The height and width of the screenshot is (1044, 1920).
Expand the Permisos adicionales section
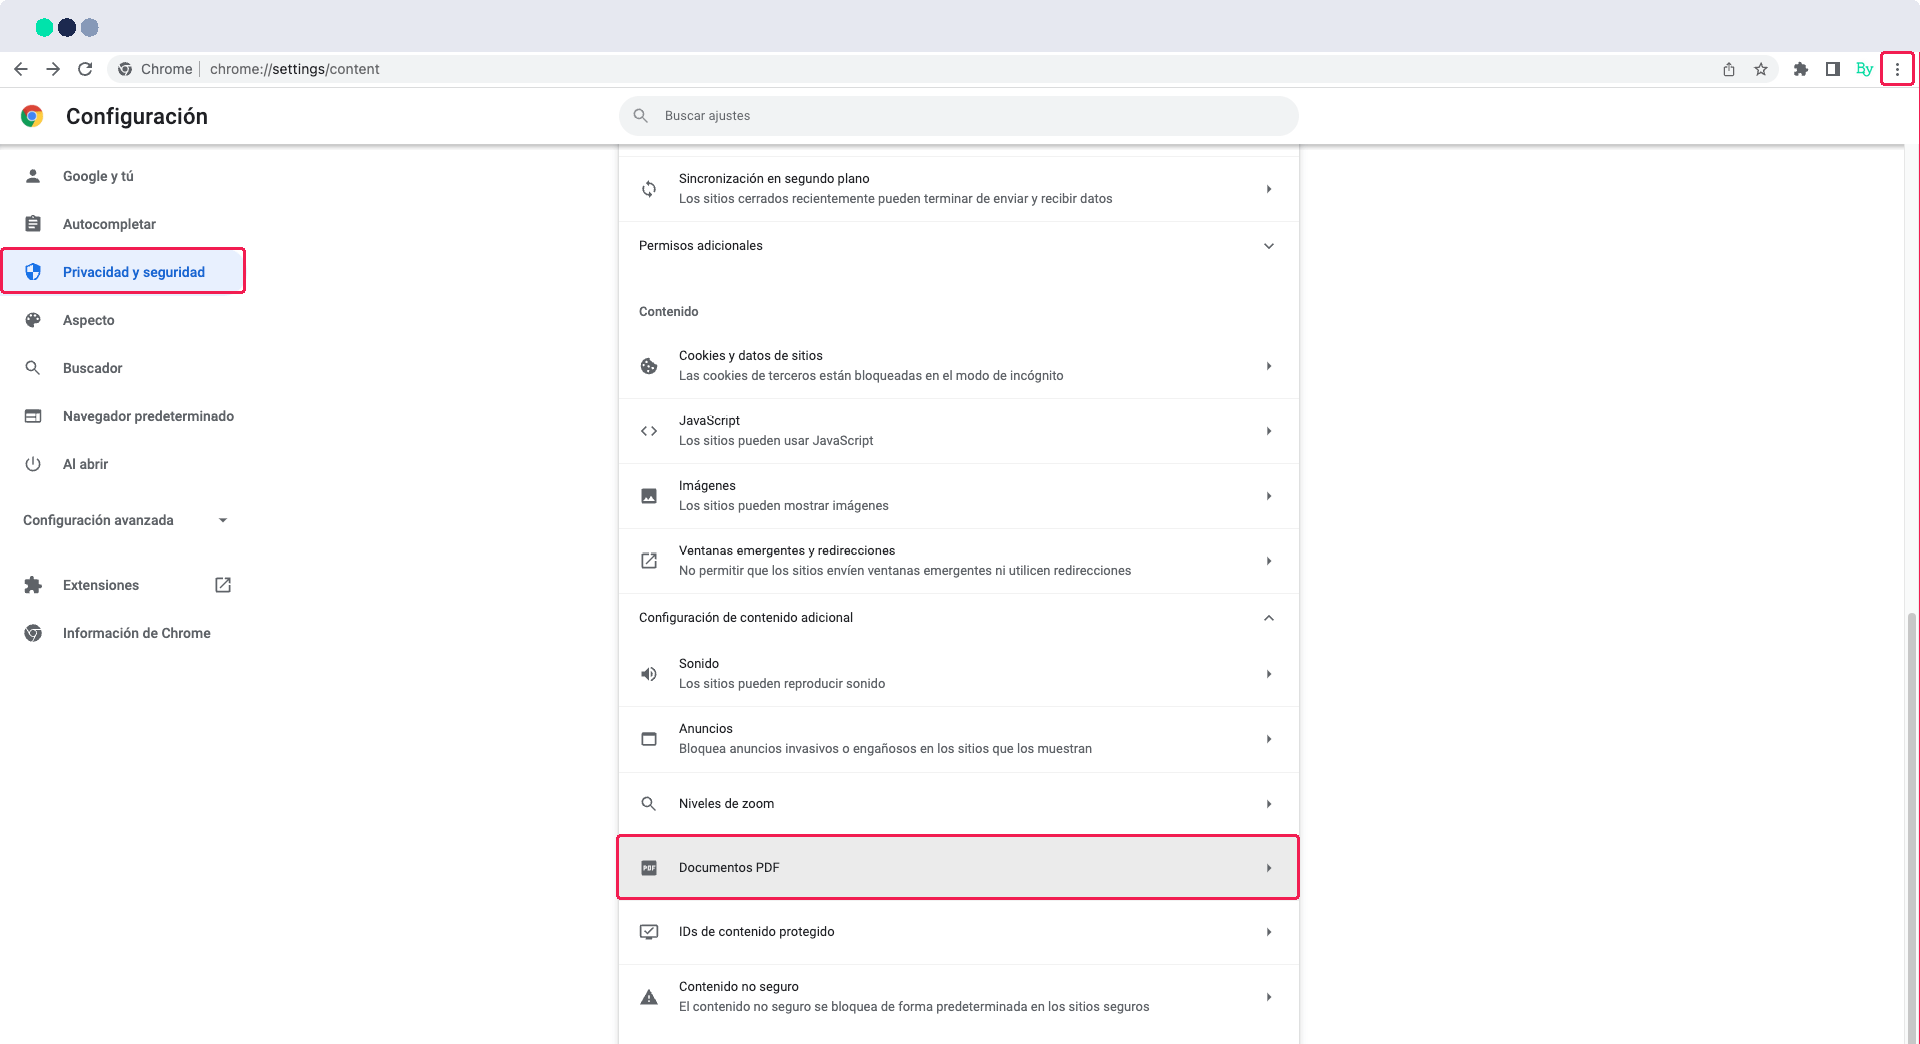1269,246
